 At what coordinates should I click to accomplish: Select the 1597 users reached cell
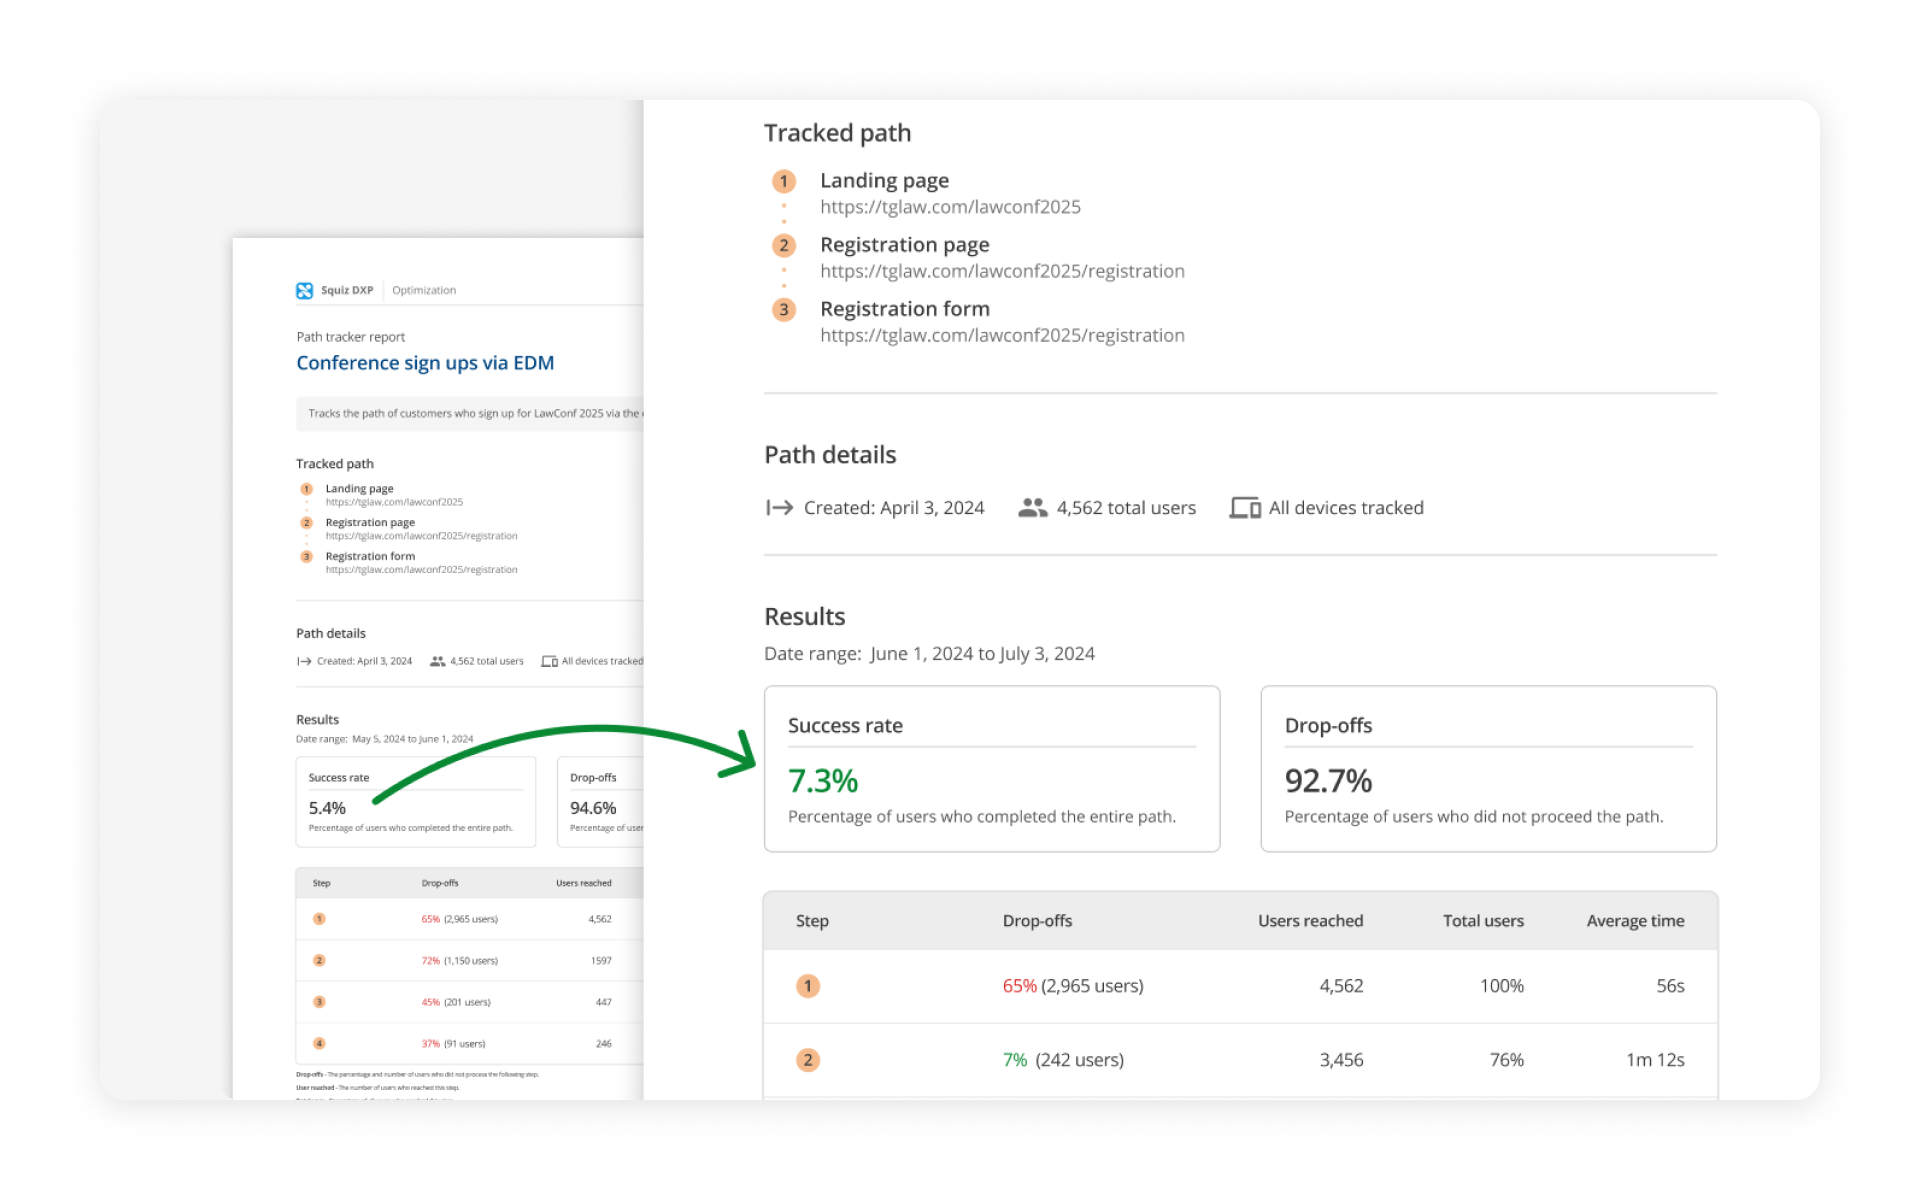click(x=601, y=961)
